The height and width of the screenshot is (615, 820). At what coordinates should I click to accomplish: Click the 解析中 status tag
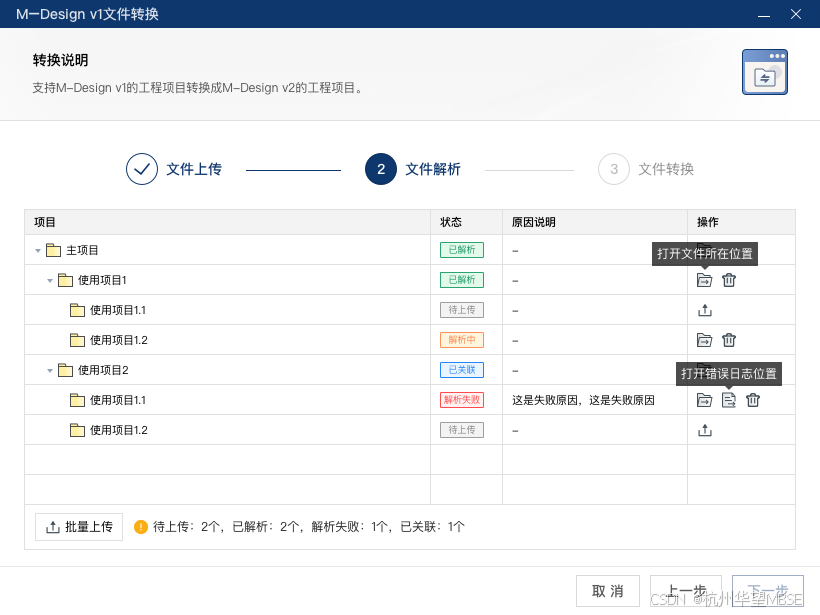tap(462, 340)
